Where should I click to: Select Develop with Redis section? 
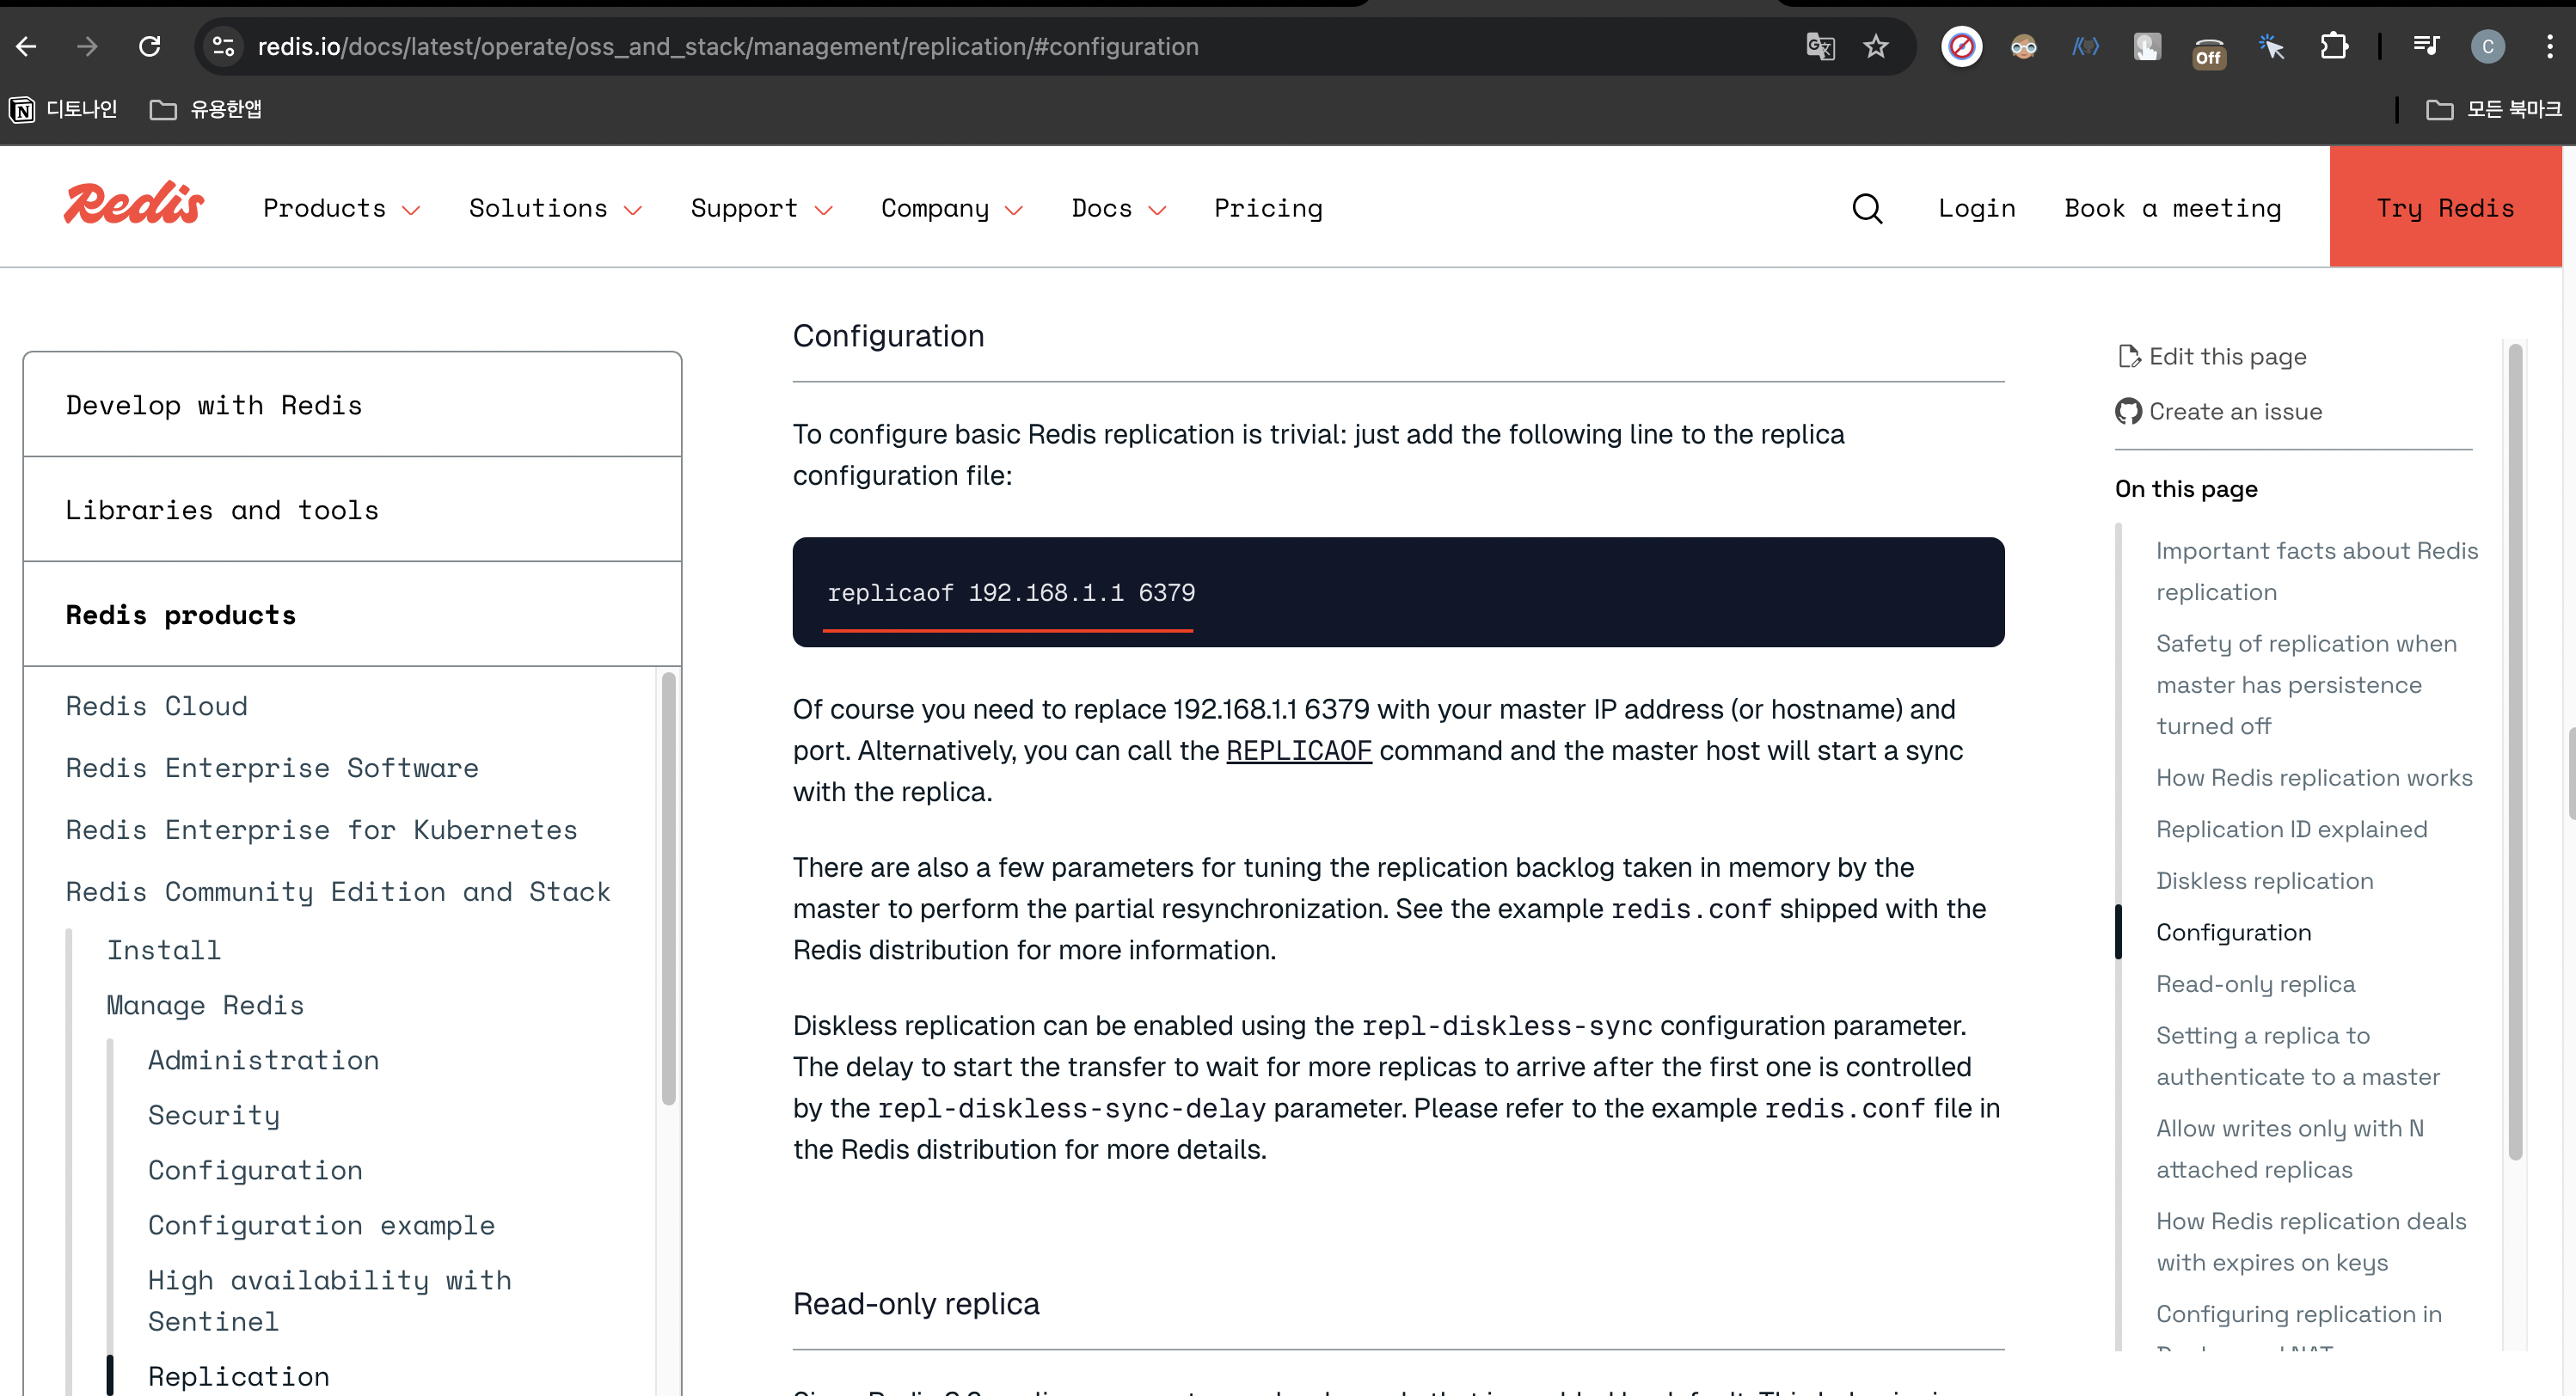tap(214, 405)
